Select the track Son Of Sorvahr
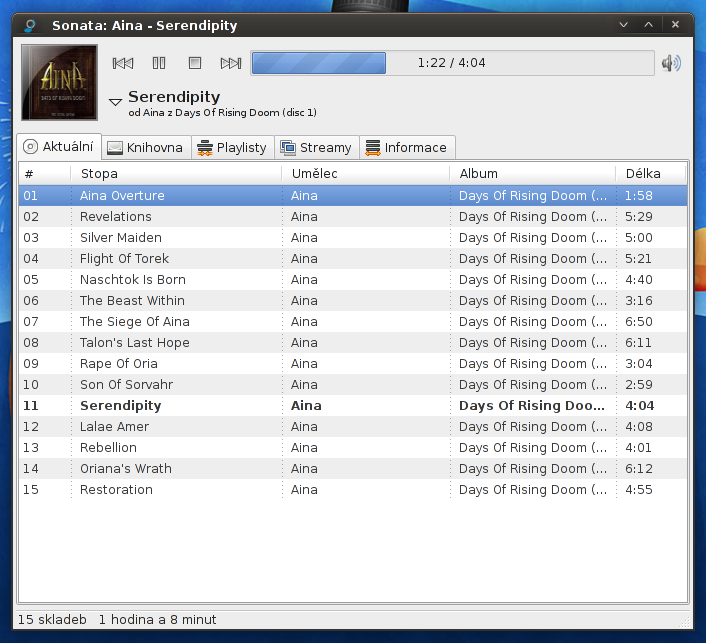Viewport: 706px width, 643px height. point(353,385)
